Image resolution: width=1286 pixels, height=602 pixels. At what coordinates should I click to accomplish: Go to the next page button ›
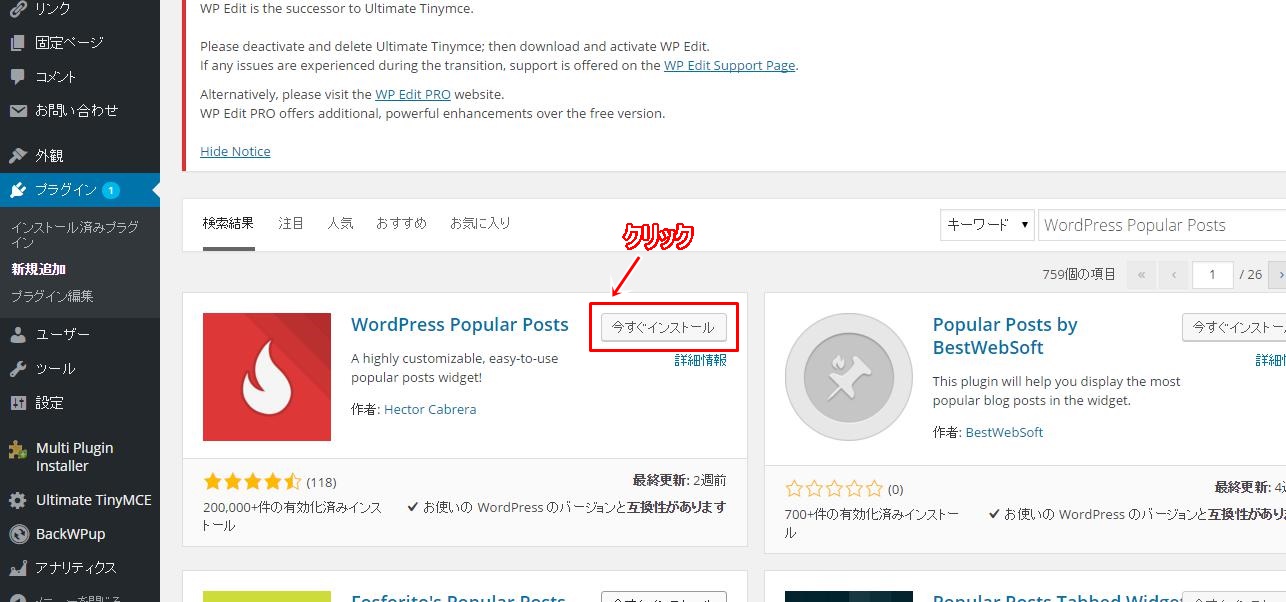coord(1278,275)
